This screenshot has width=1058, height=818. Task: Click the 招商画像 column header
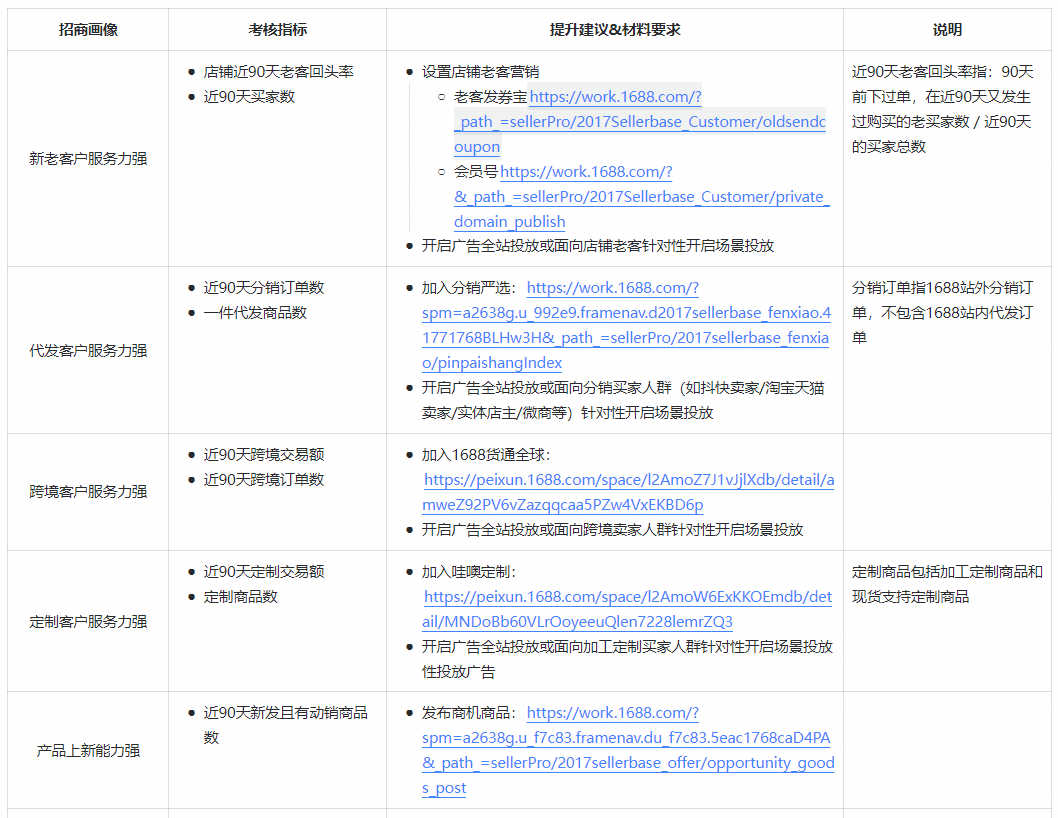click(88, 30)
